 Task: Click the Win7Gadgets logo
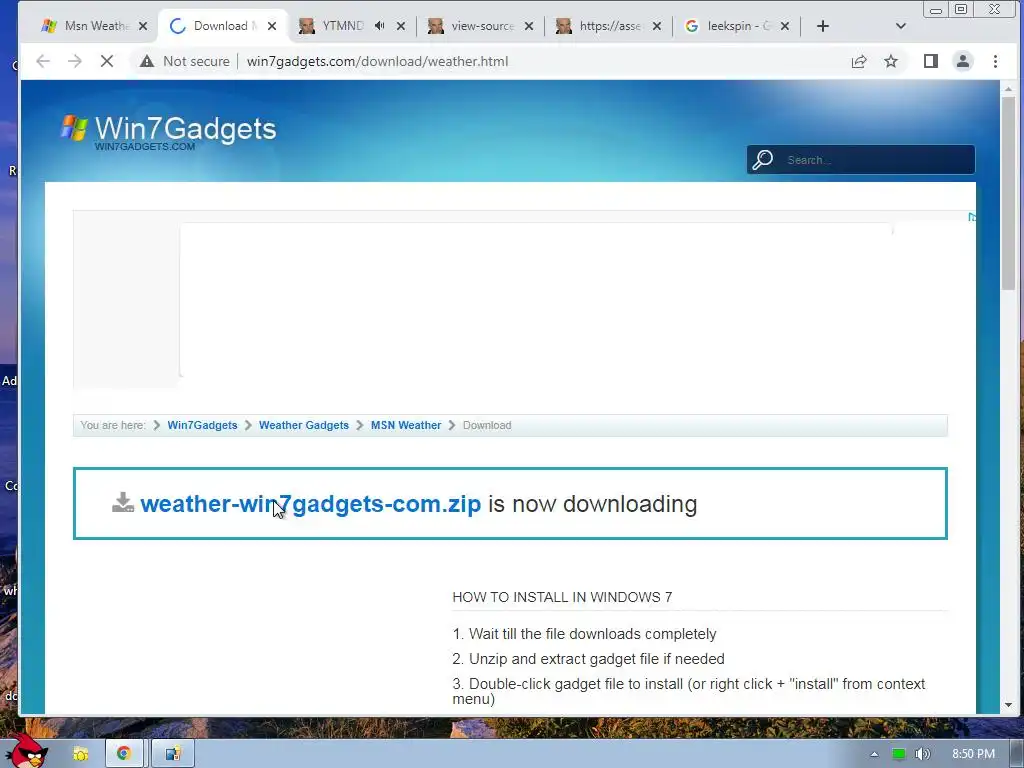pyautogui.click(x=168, y=132)
